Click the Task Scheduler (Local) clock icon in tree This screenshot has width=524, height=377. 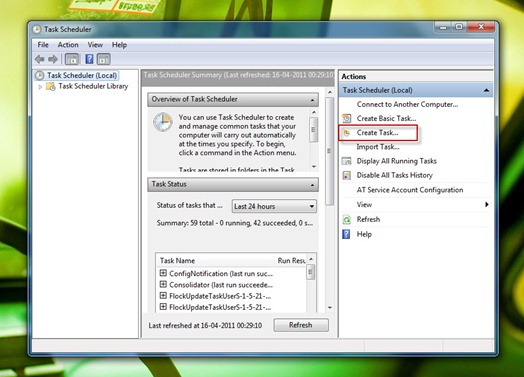(x=39, y=76)
